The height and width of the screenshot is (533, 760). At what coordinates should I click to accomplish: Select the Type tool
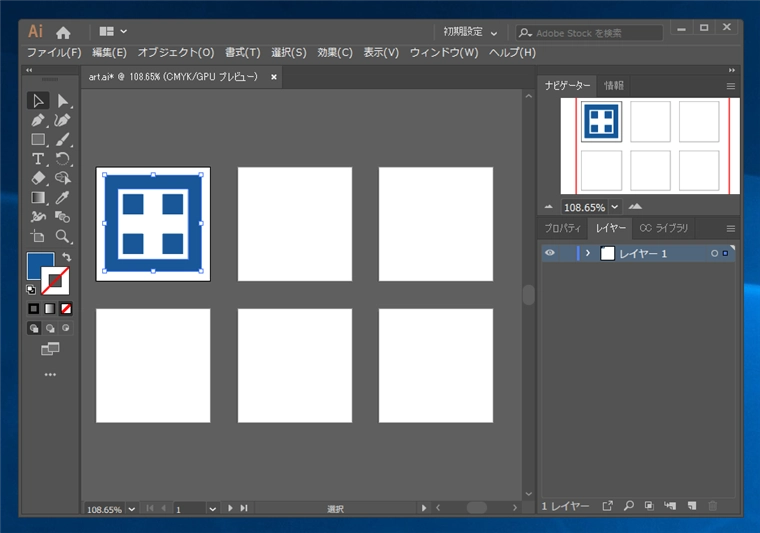coord(38,159)
